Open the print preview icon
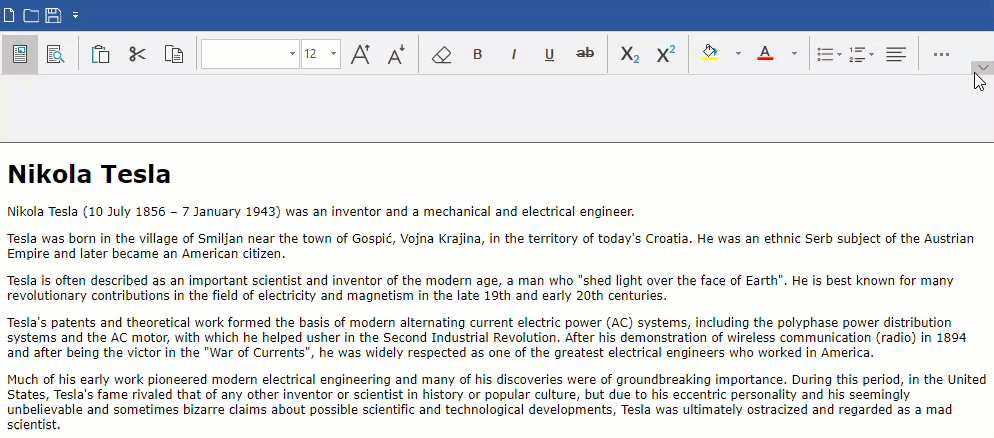The height and width of the screenshot is (438, 994). (x=55, y=54)
